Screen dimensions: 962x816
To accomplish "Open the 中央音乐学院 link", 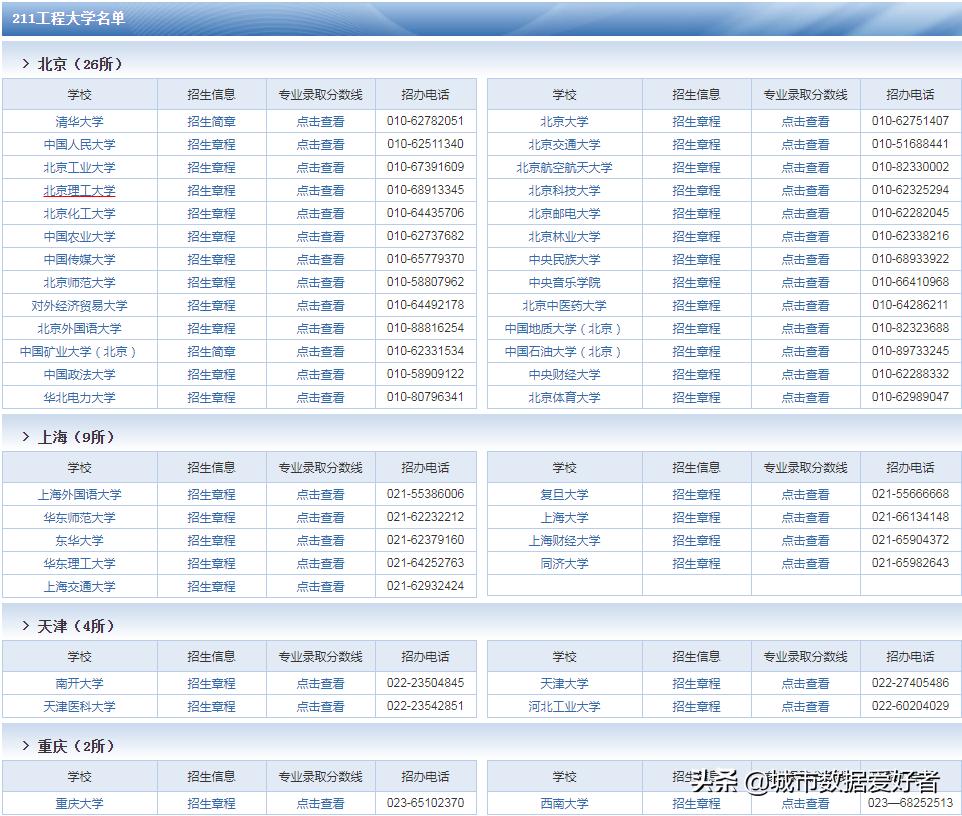I will 564,283.
